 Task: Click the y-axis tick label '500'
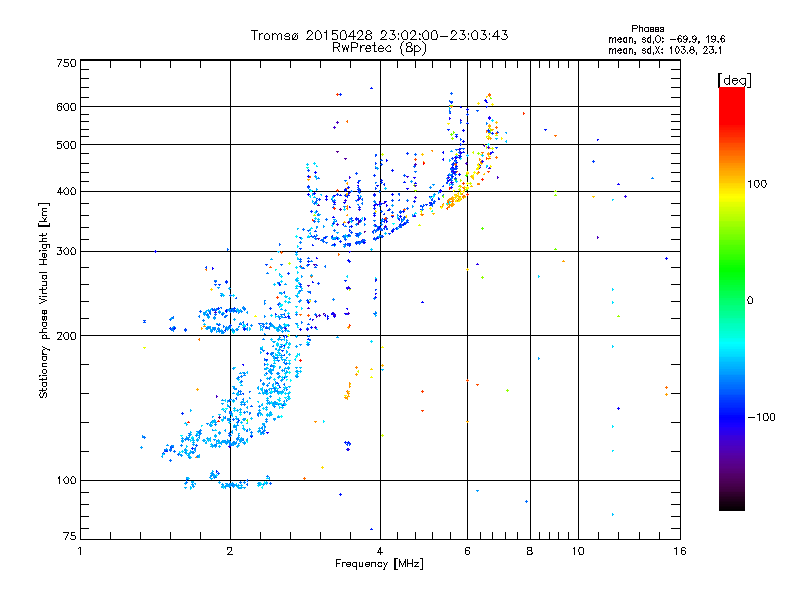pyautogui.click(x=67, y=145)
